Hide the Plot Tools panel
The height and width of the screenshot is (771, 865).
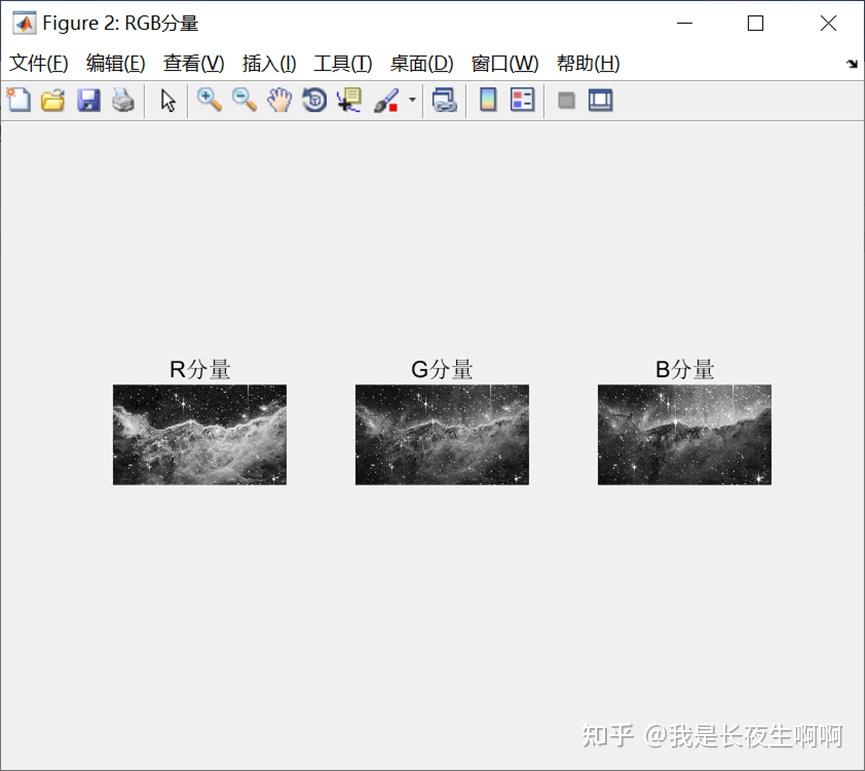(x=565, y=100)
